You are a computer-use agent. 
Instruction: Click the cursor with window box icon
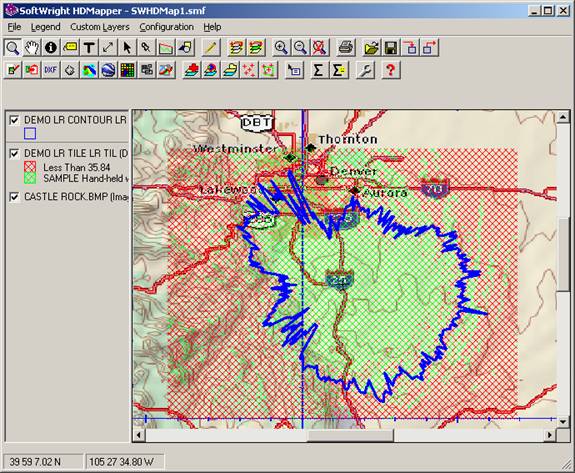point(294,70)
